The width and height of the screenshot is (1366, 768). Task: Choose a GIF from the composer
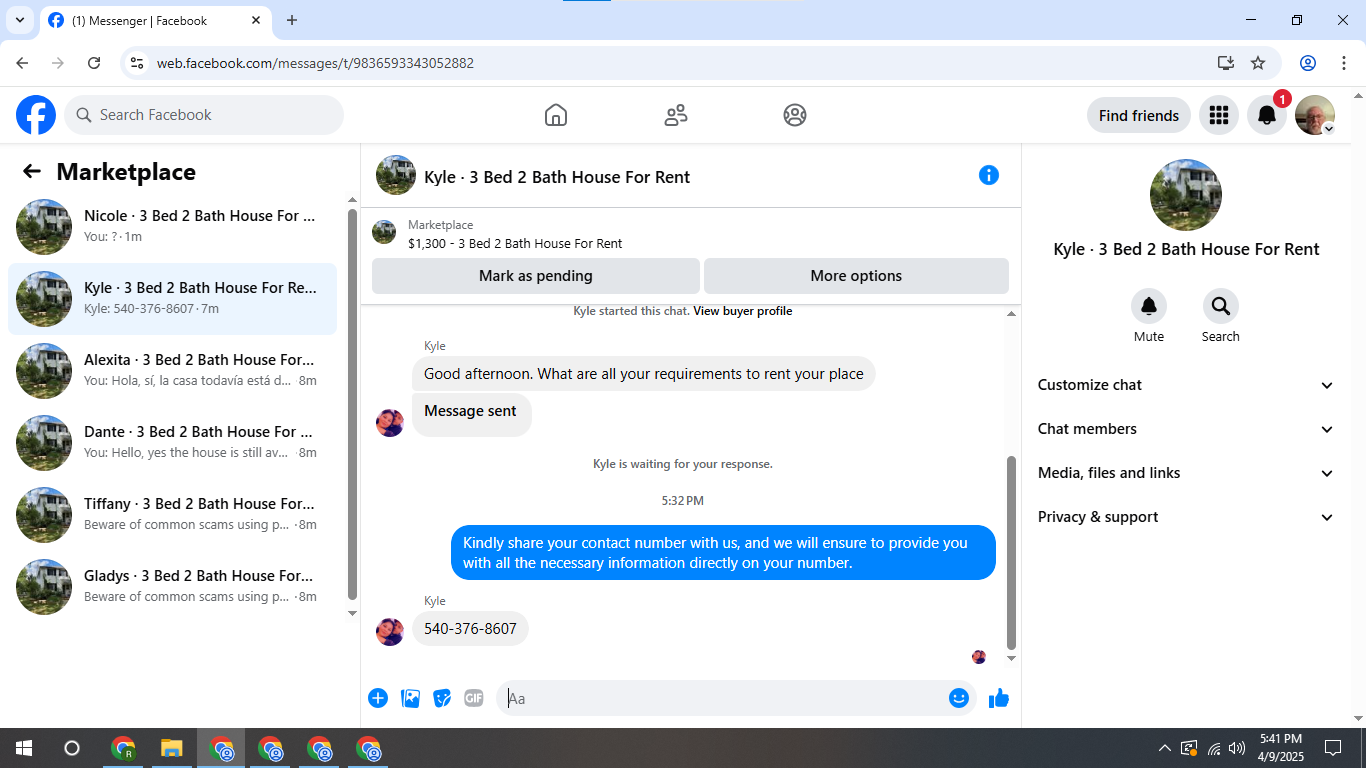tap(474, 698)
